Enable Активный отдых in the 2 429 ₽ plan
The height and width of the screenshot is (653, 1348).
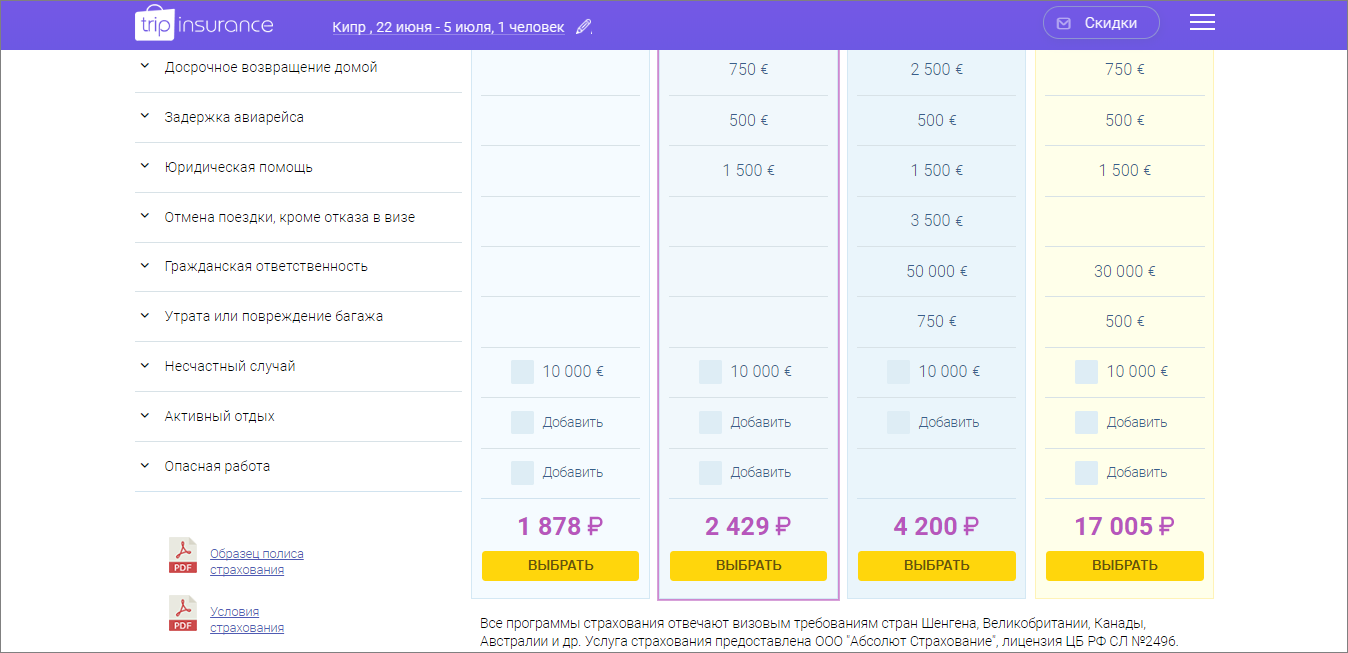point(710,422)
